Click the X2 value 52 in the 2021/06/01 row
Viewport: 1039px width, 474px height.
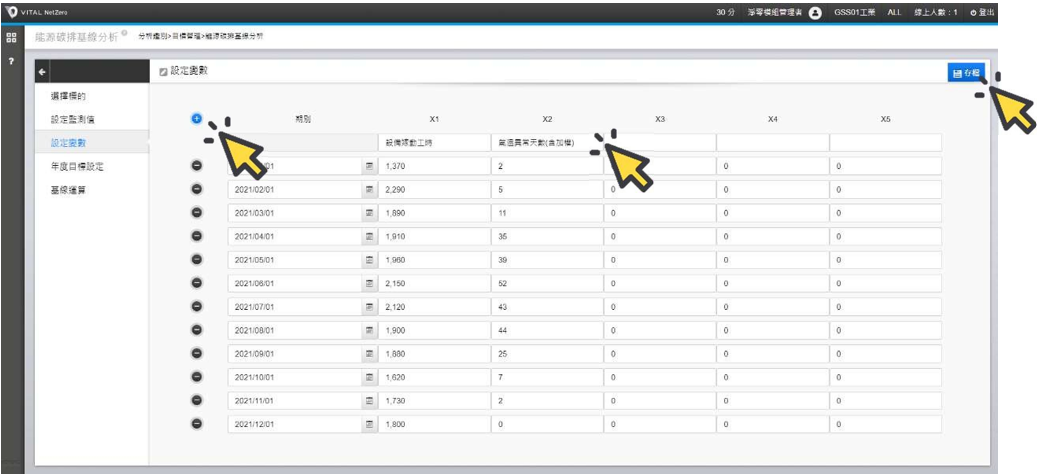pos(546,283)
